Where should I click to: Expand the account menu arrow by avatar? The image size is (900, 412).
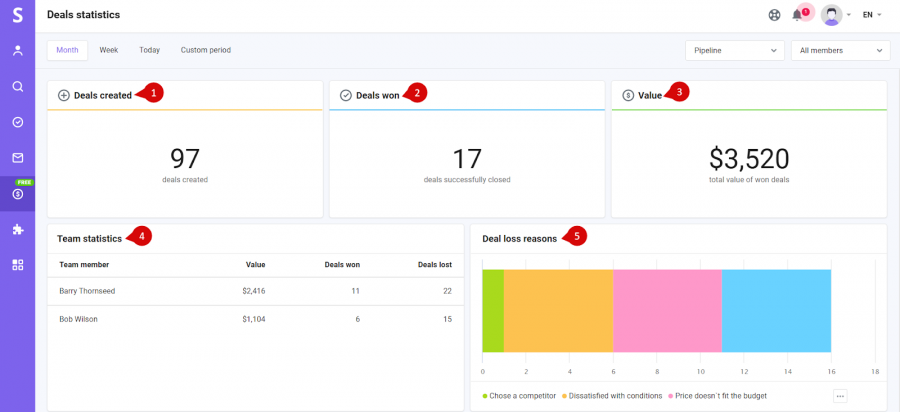click(848, 15)
